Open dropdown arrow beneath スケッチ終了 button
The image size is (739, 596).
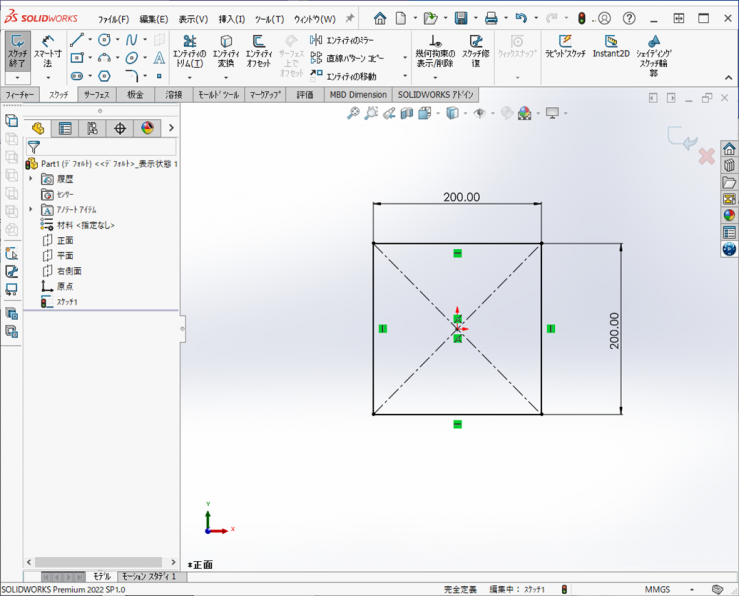tap(17, 77)
